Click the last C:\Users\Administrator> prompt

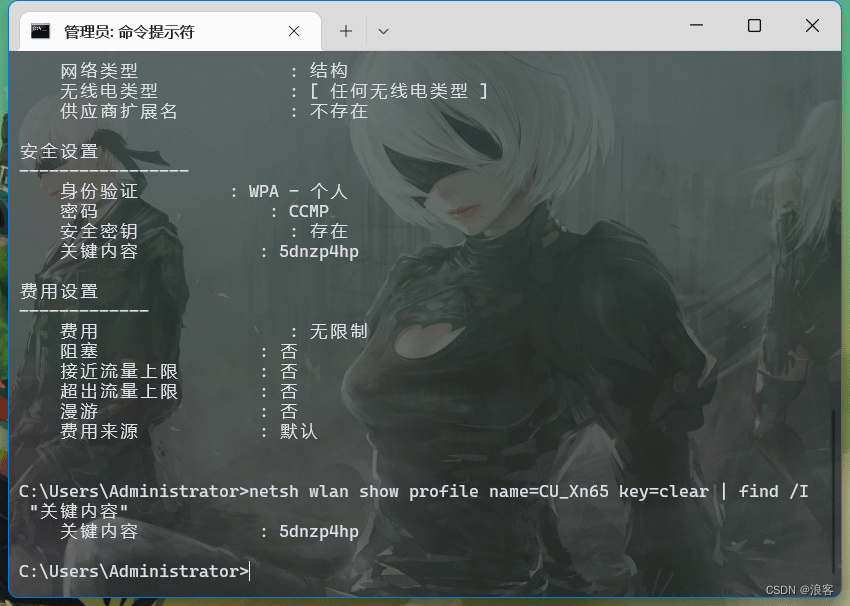click(x=134, y=571)
